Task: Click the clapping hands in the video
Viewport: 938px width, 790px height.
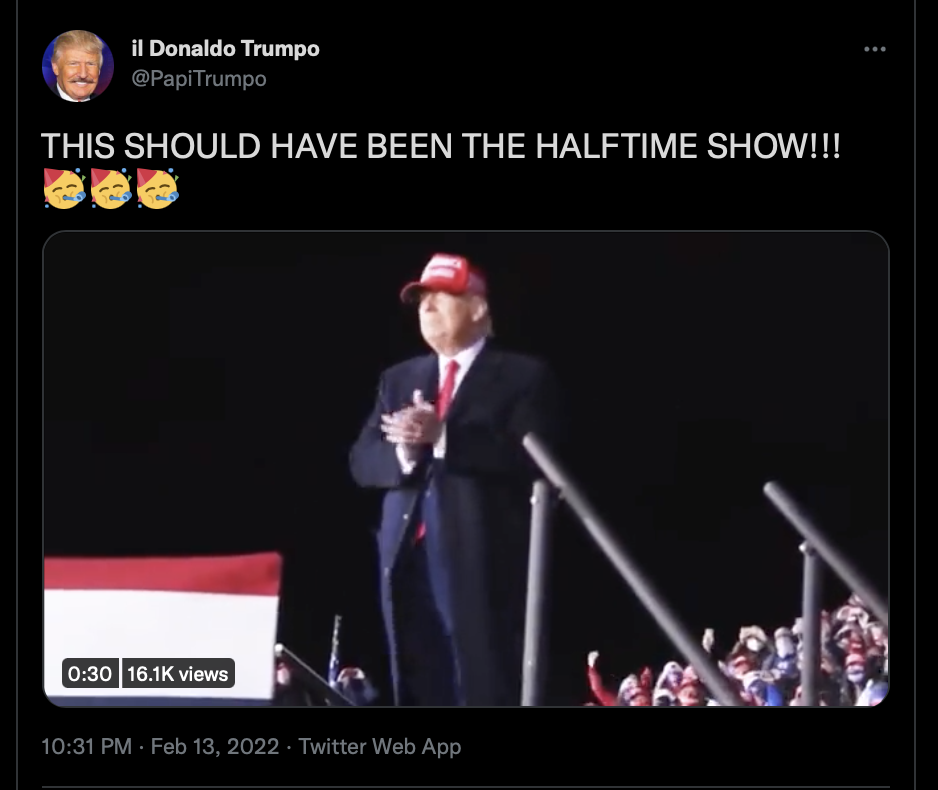Action: pos(411,423)
